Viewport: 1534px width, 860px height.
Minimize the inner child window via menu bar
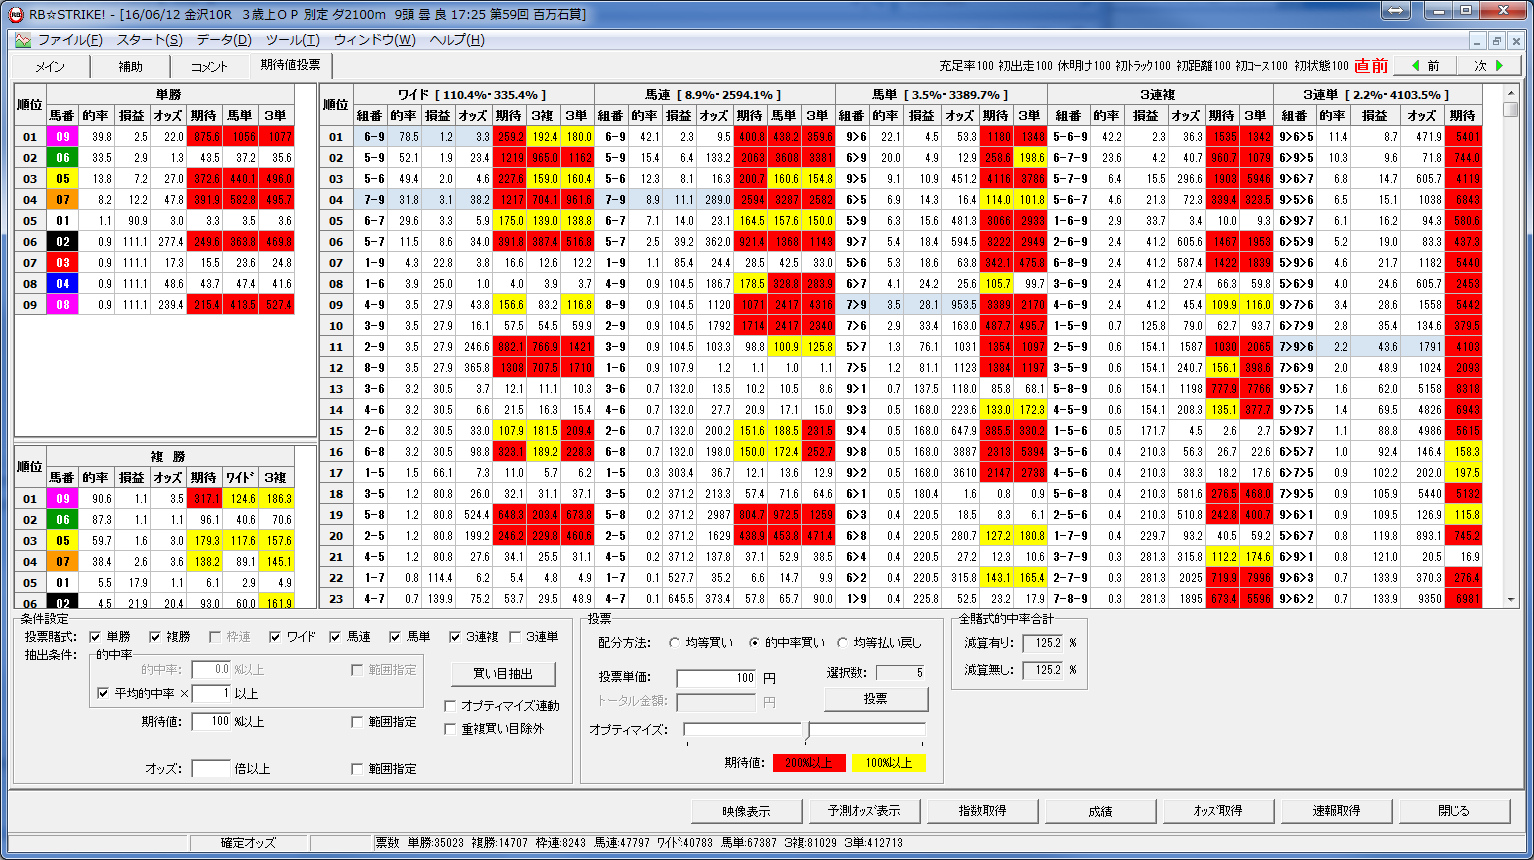tap(1479, 41)
